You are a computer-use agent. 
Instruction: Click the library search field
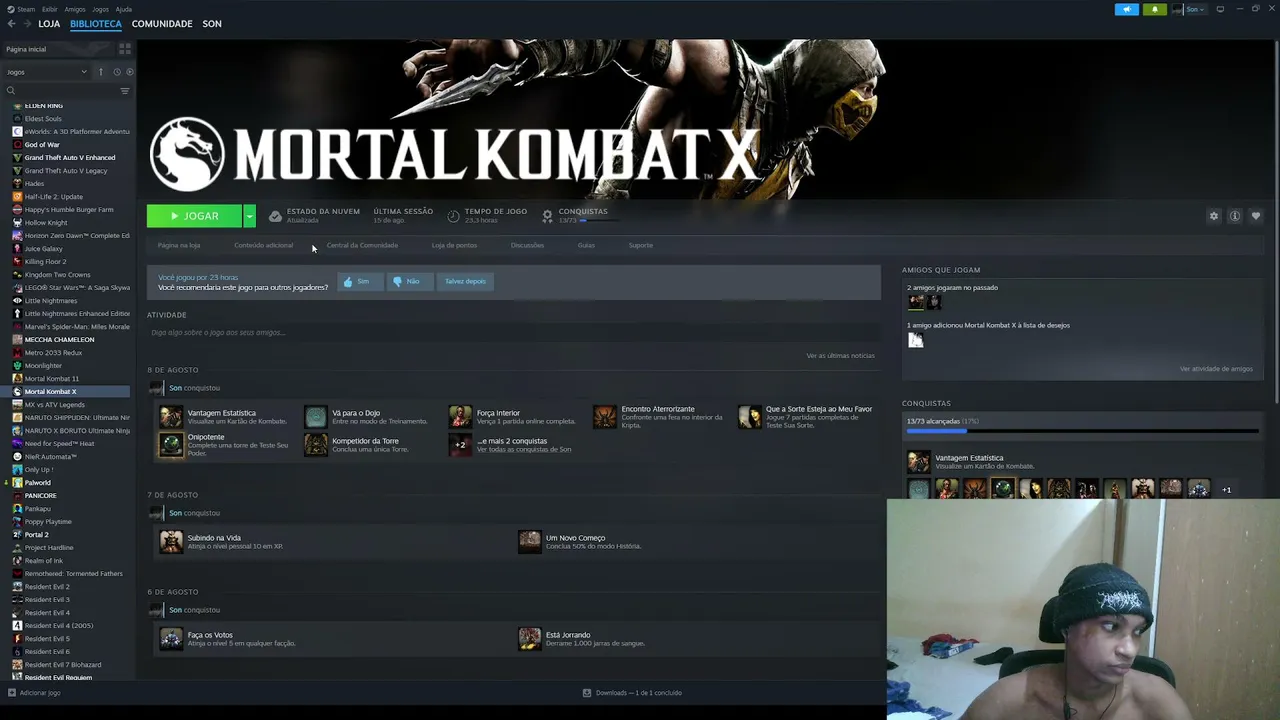tap(62, 91)
